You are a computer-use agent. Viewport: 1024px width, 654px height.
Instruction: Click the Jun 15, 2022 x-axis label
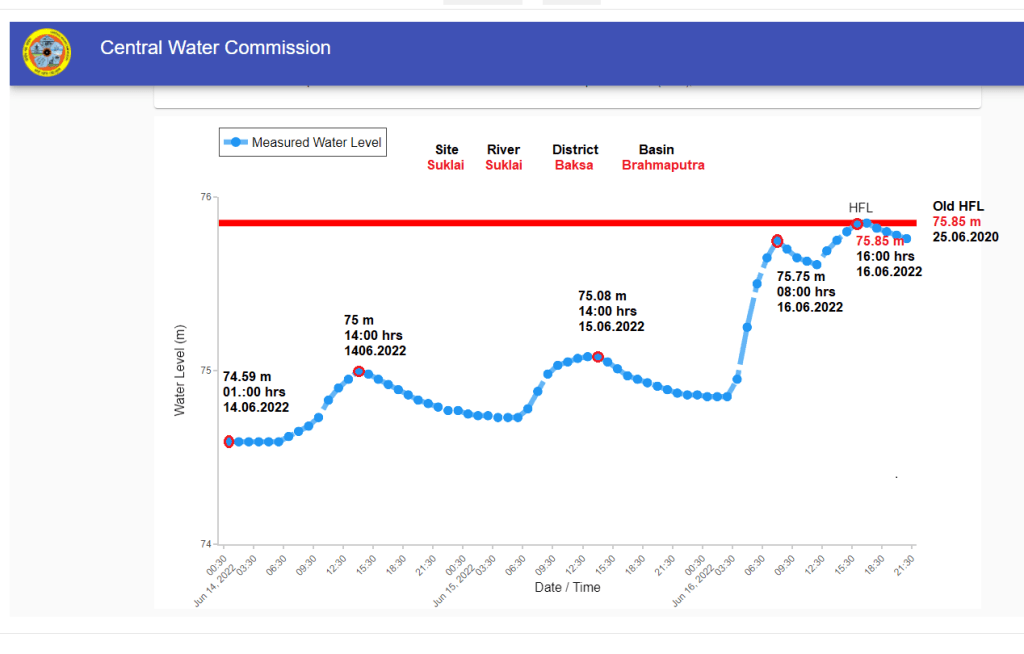pos(456,583)
